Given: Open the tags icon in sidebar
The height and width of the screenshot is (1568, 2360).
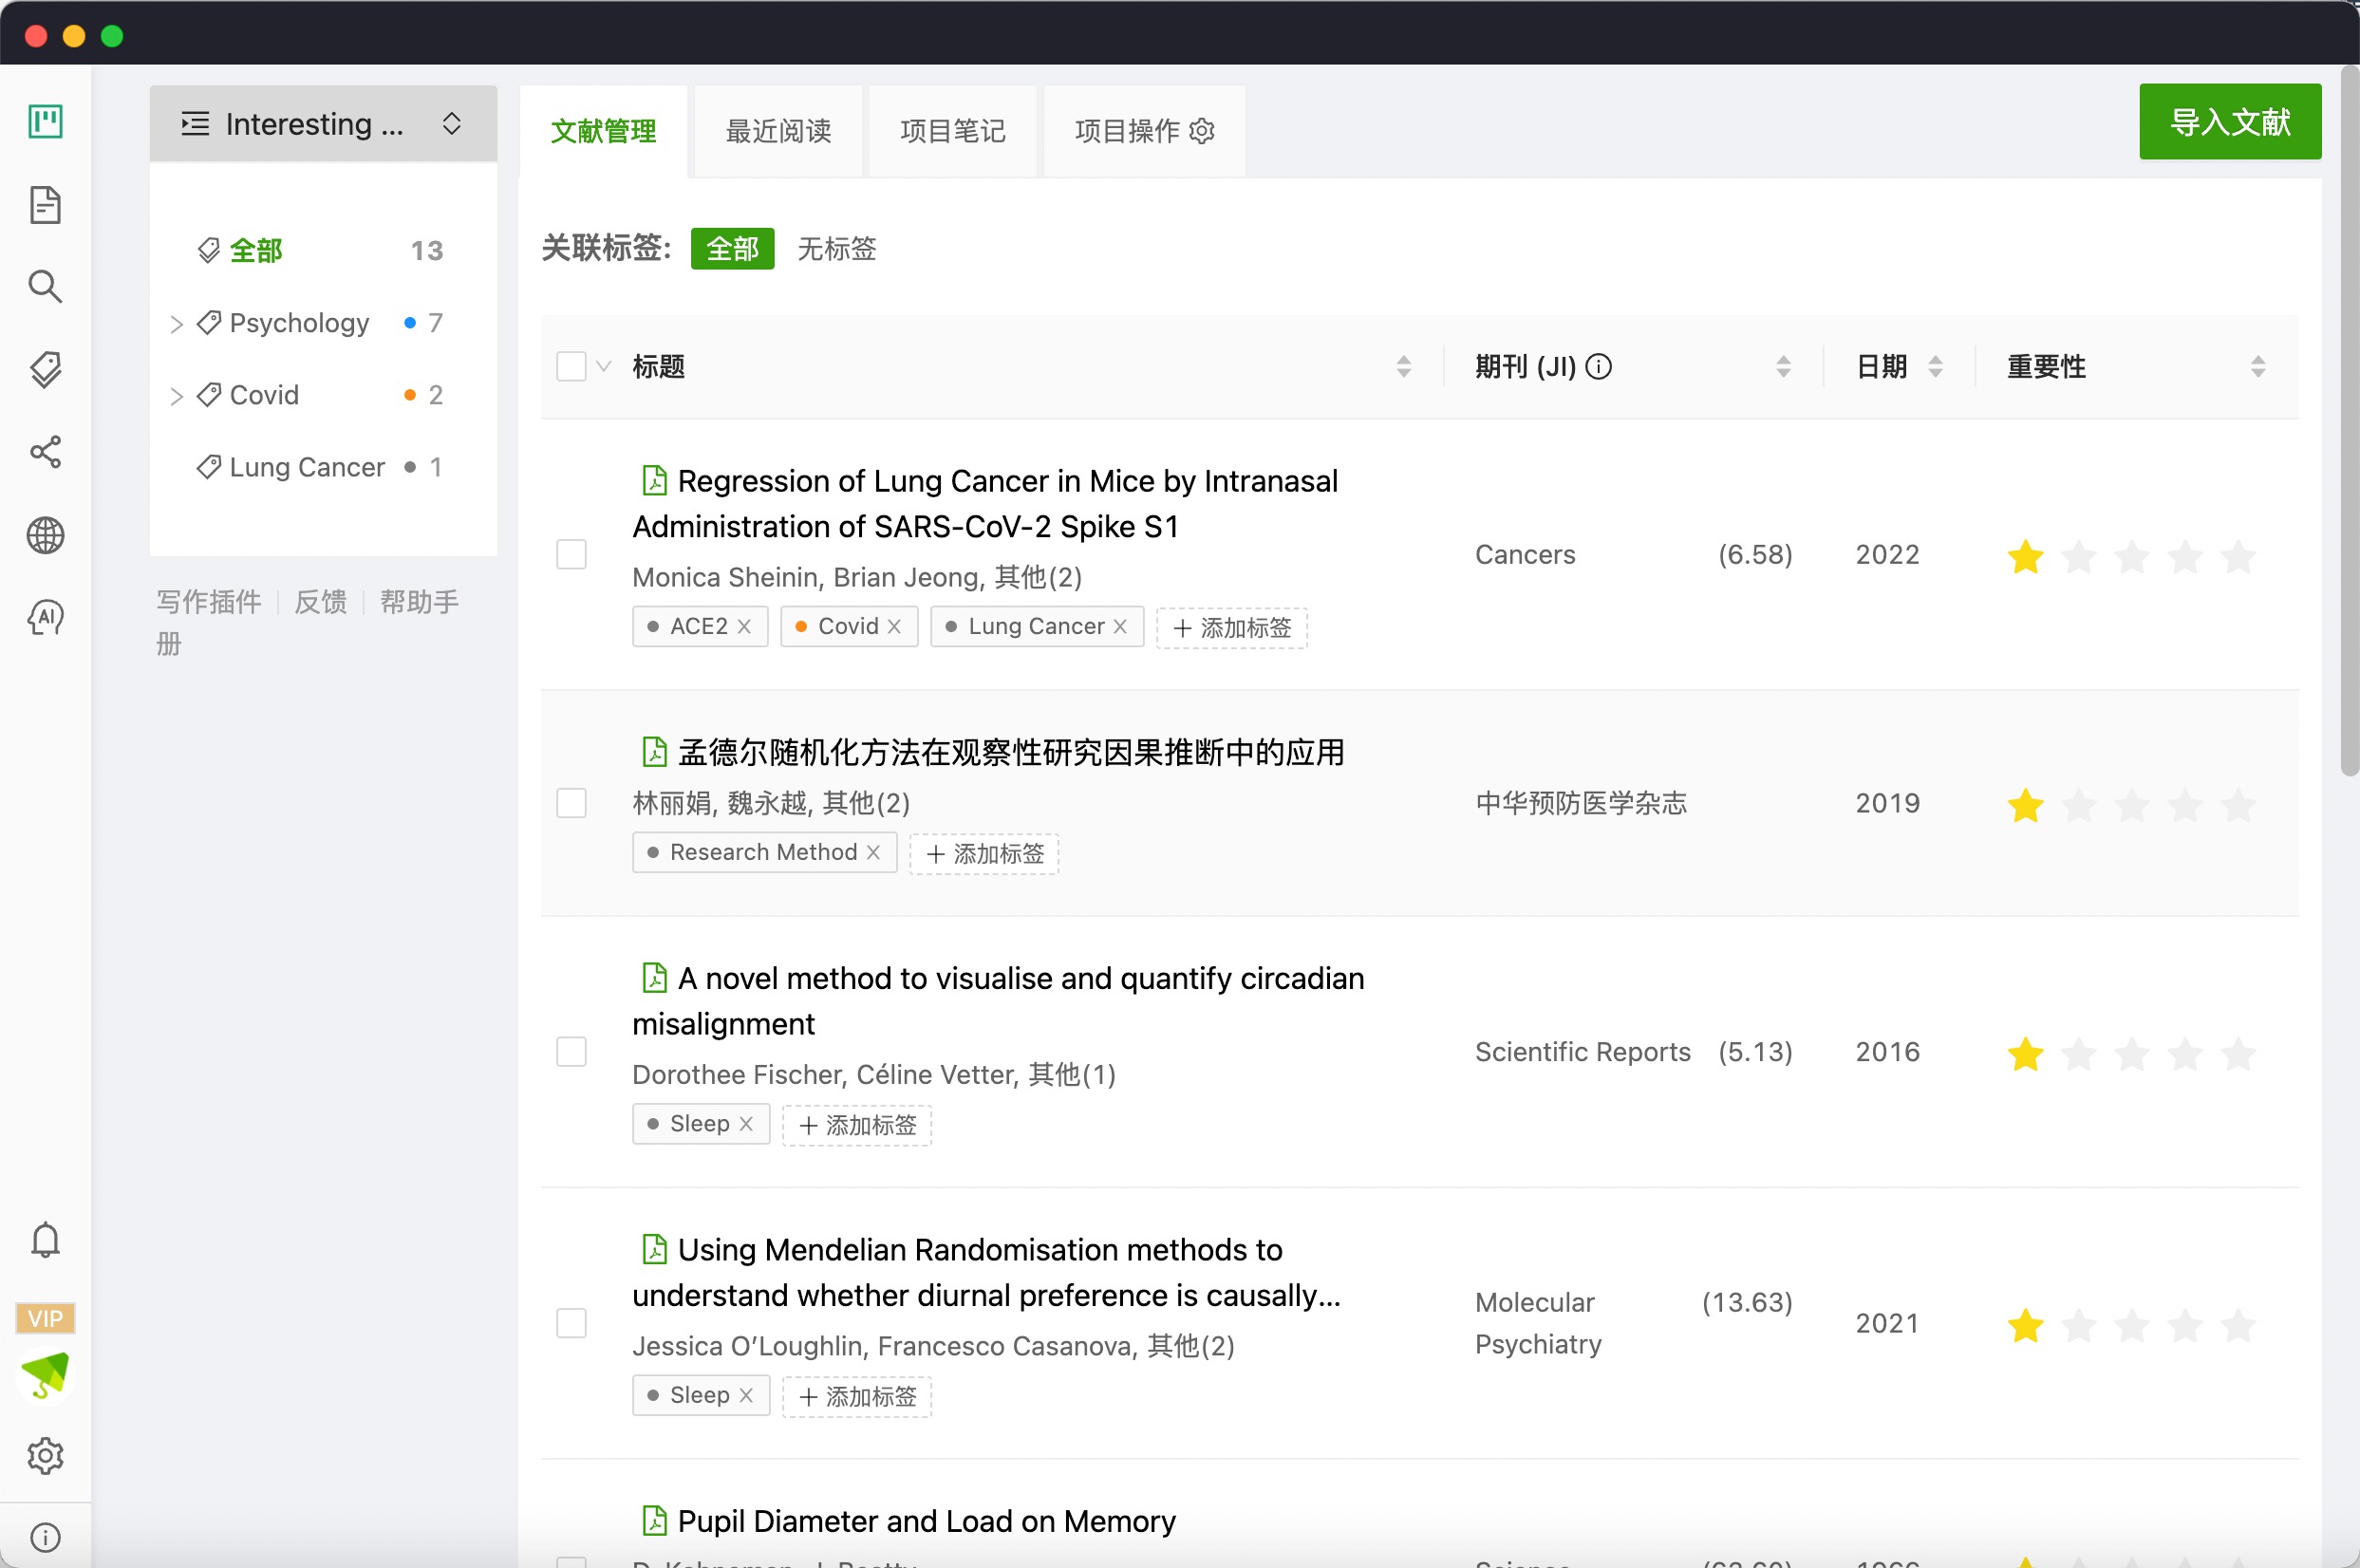Looking at the screenshot, I should [45, 370].
